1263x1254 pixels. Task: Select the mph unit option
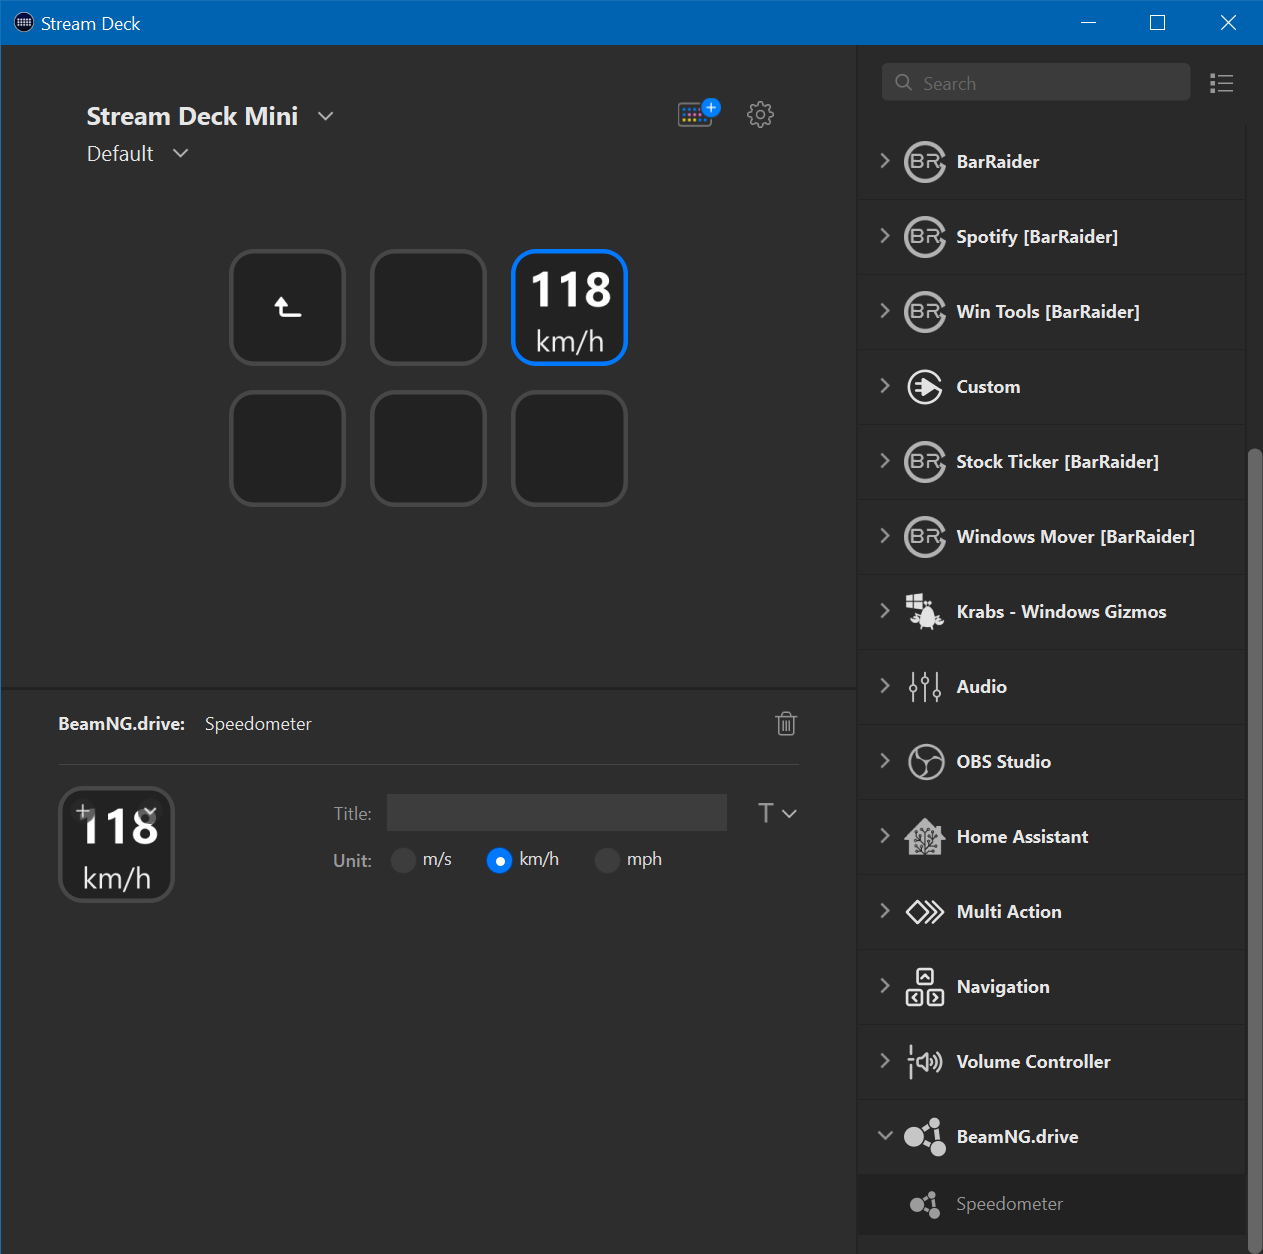607,860
